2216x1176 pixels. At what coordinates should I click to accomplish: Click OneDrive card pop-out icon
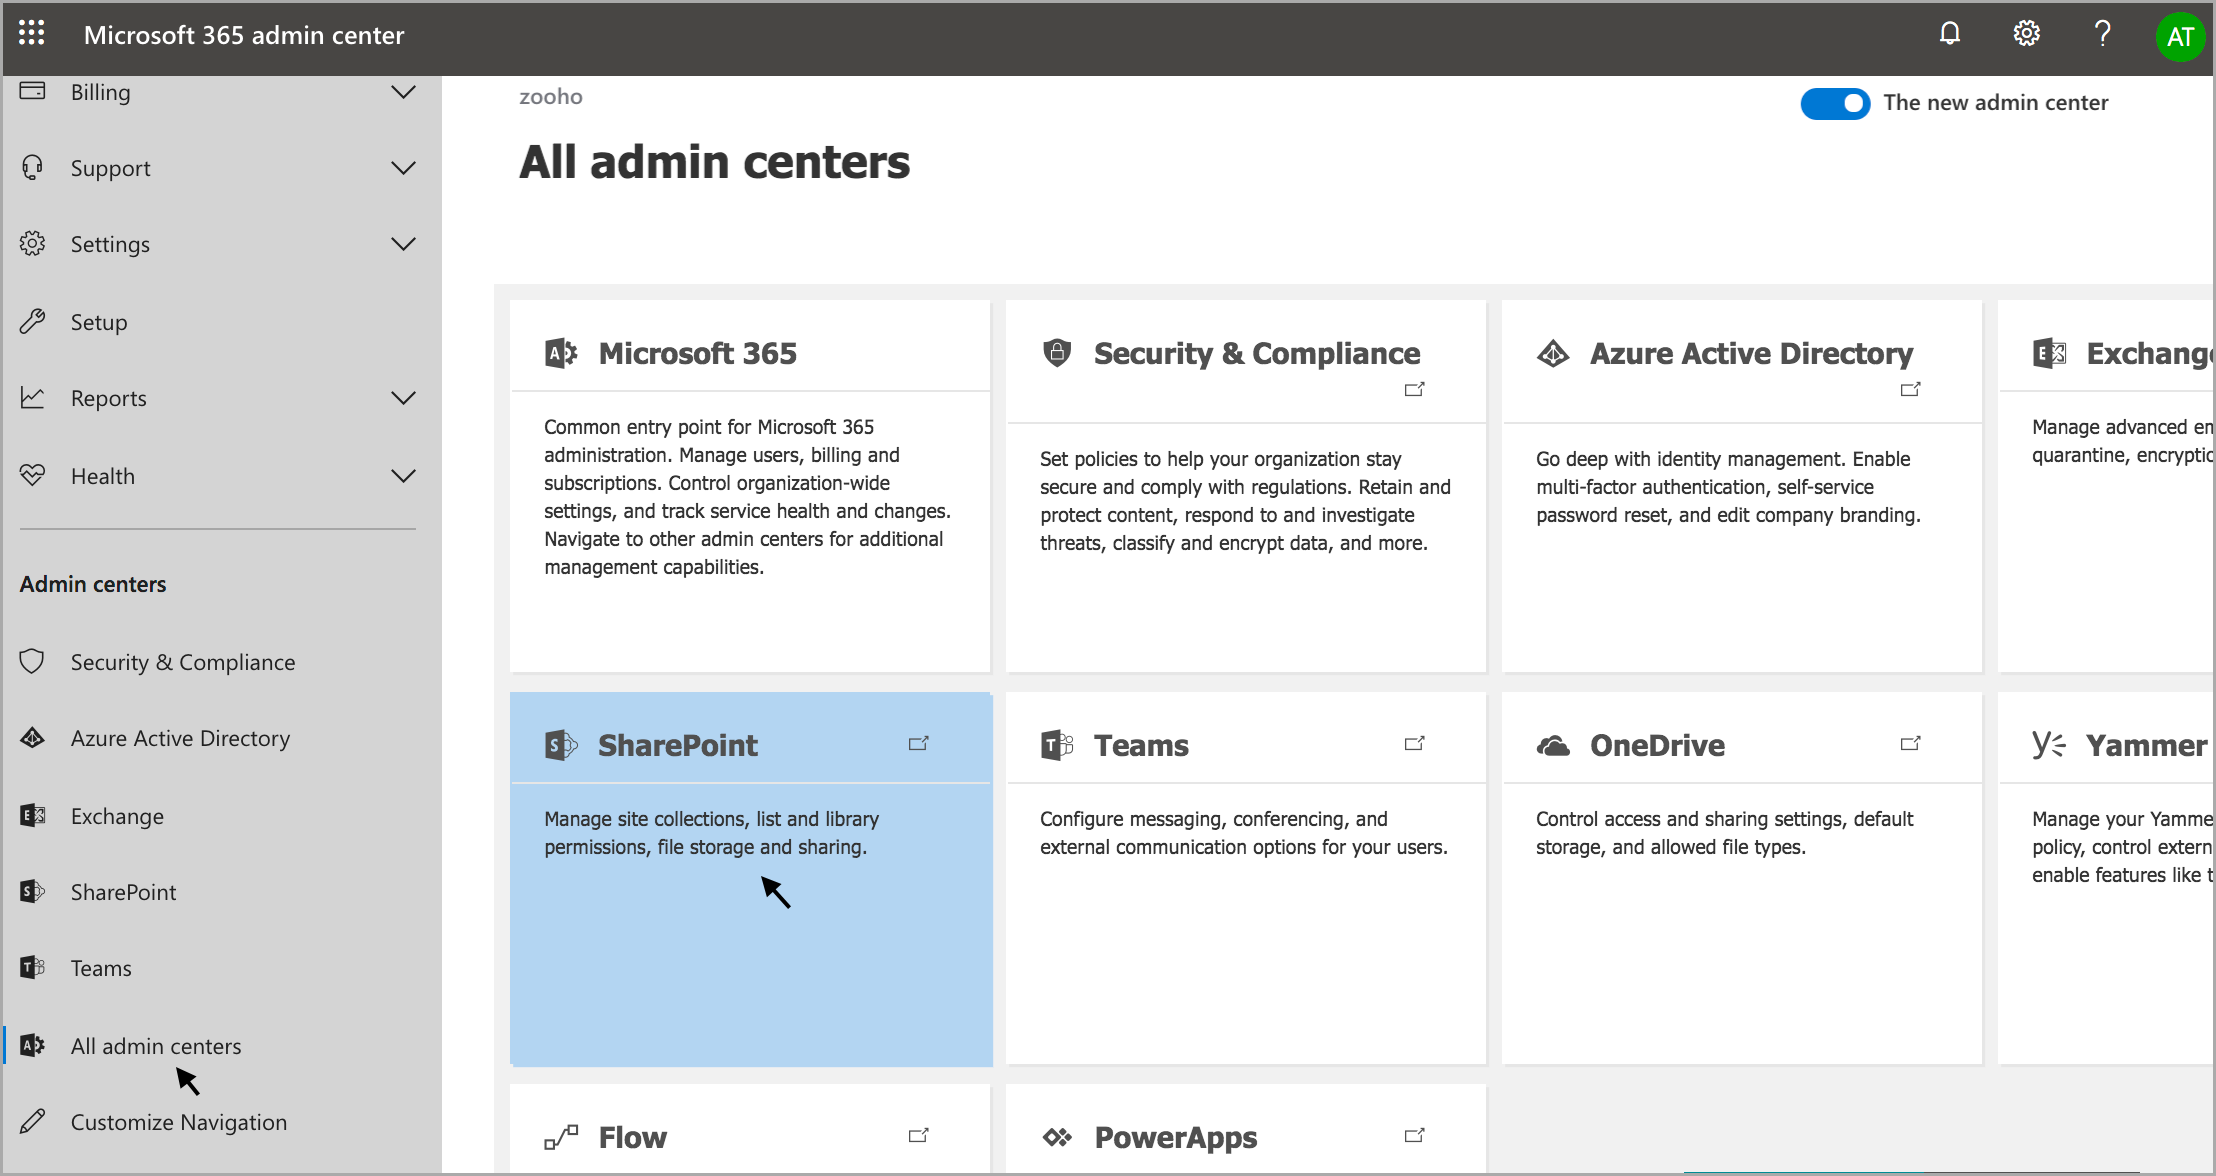click(1910, 743)
